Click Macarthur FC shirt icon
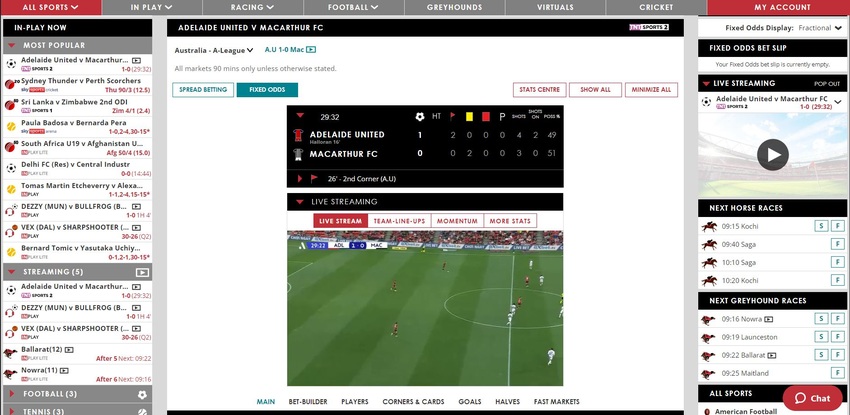 click(298, 154)
